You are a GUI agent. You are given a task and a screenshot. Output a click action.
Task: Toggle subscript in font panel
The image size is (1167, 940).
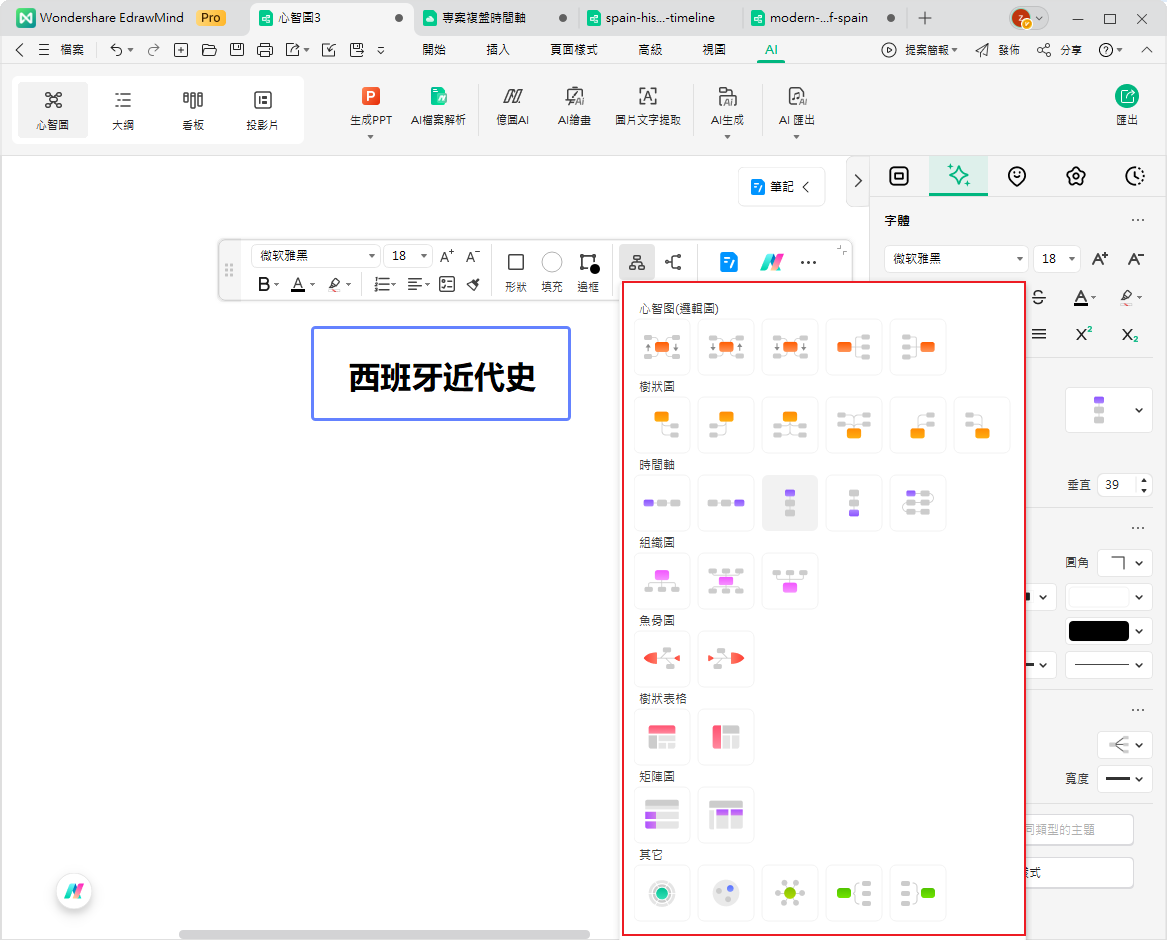tap(1129, 334)
